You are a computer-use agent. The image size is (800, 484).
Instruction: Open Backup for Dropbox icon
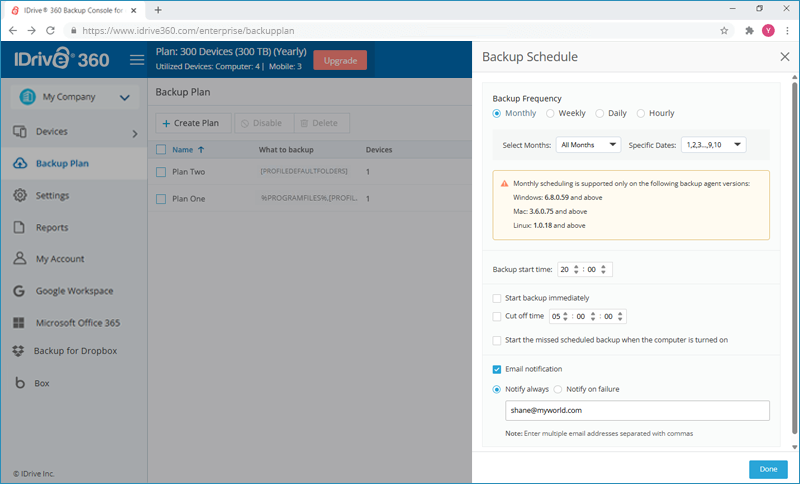tap(19, 351)
